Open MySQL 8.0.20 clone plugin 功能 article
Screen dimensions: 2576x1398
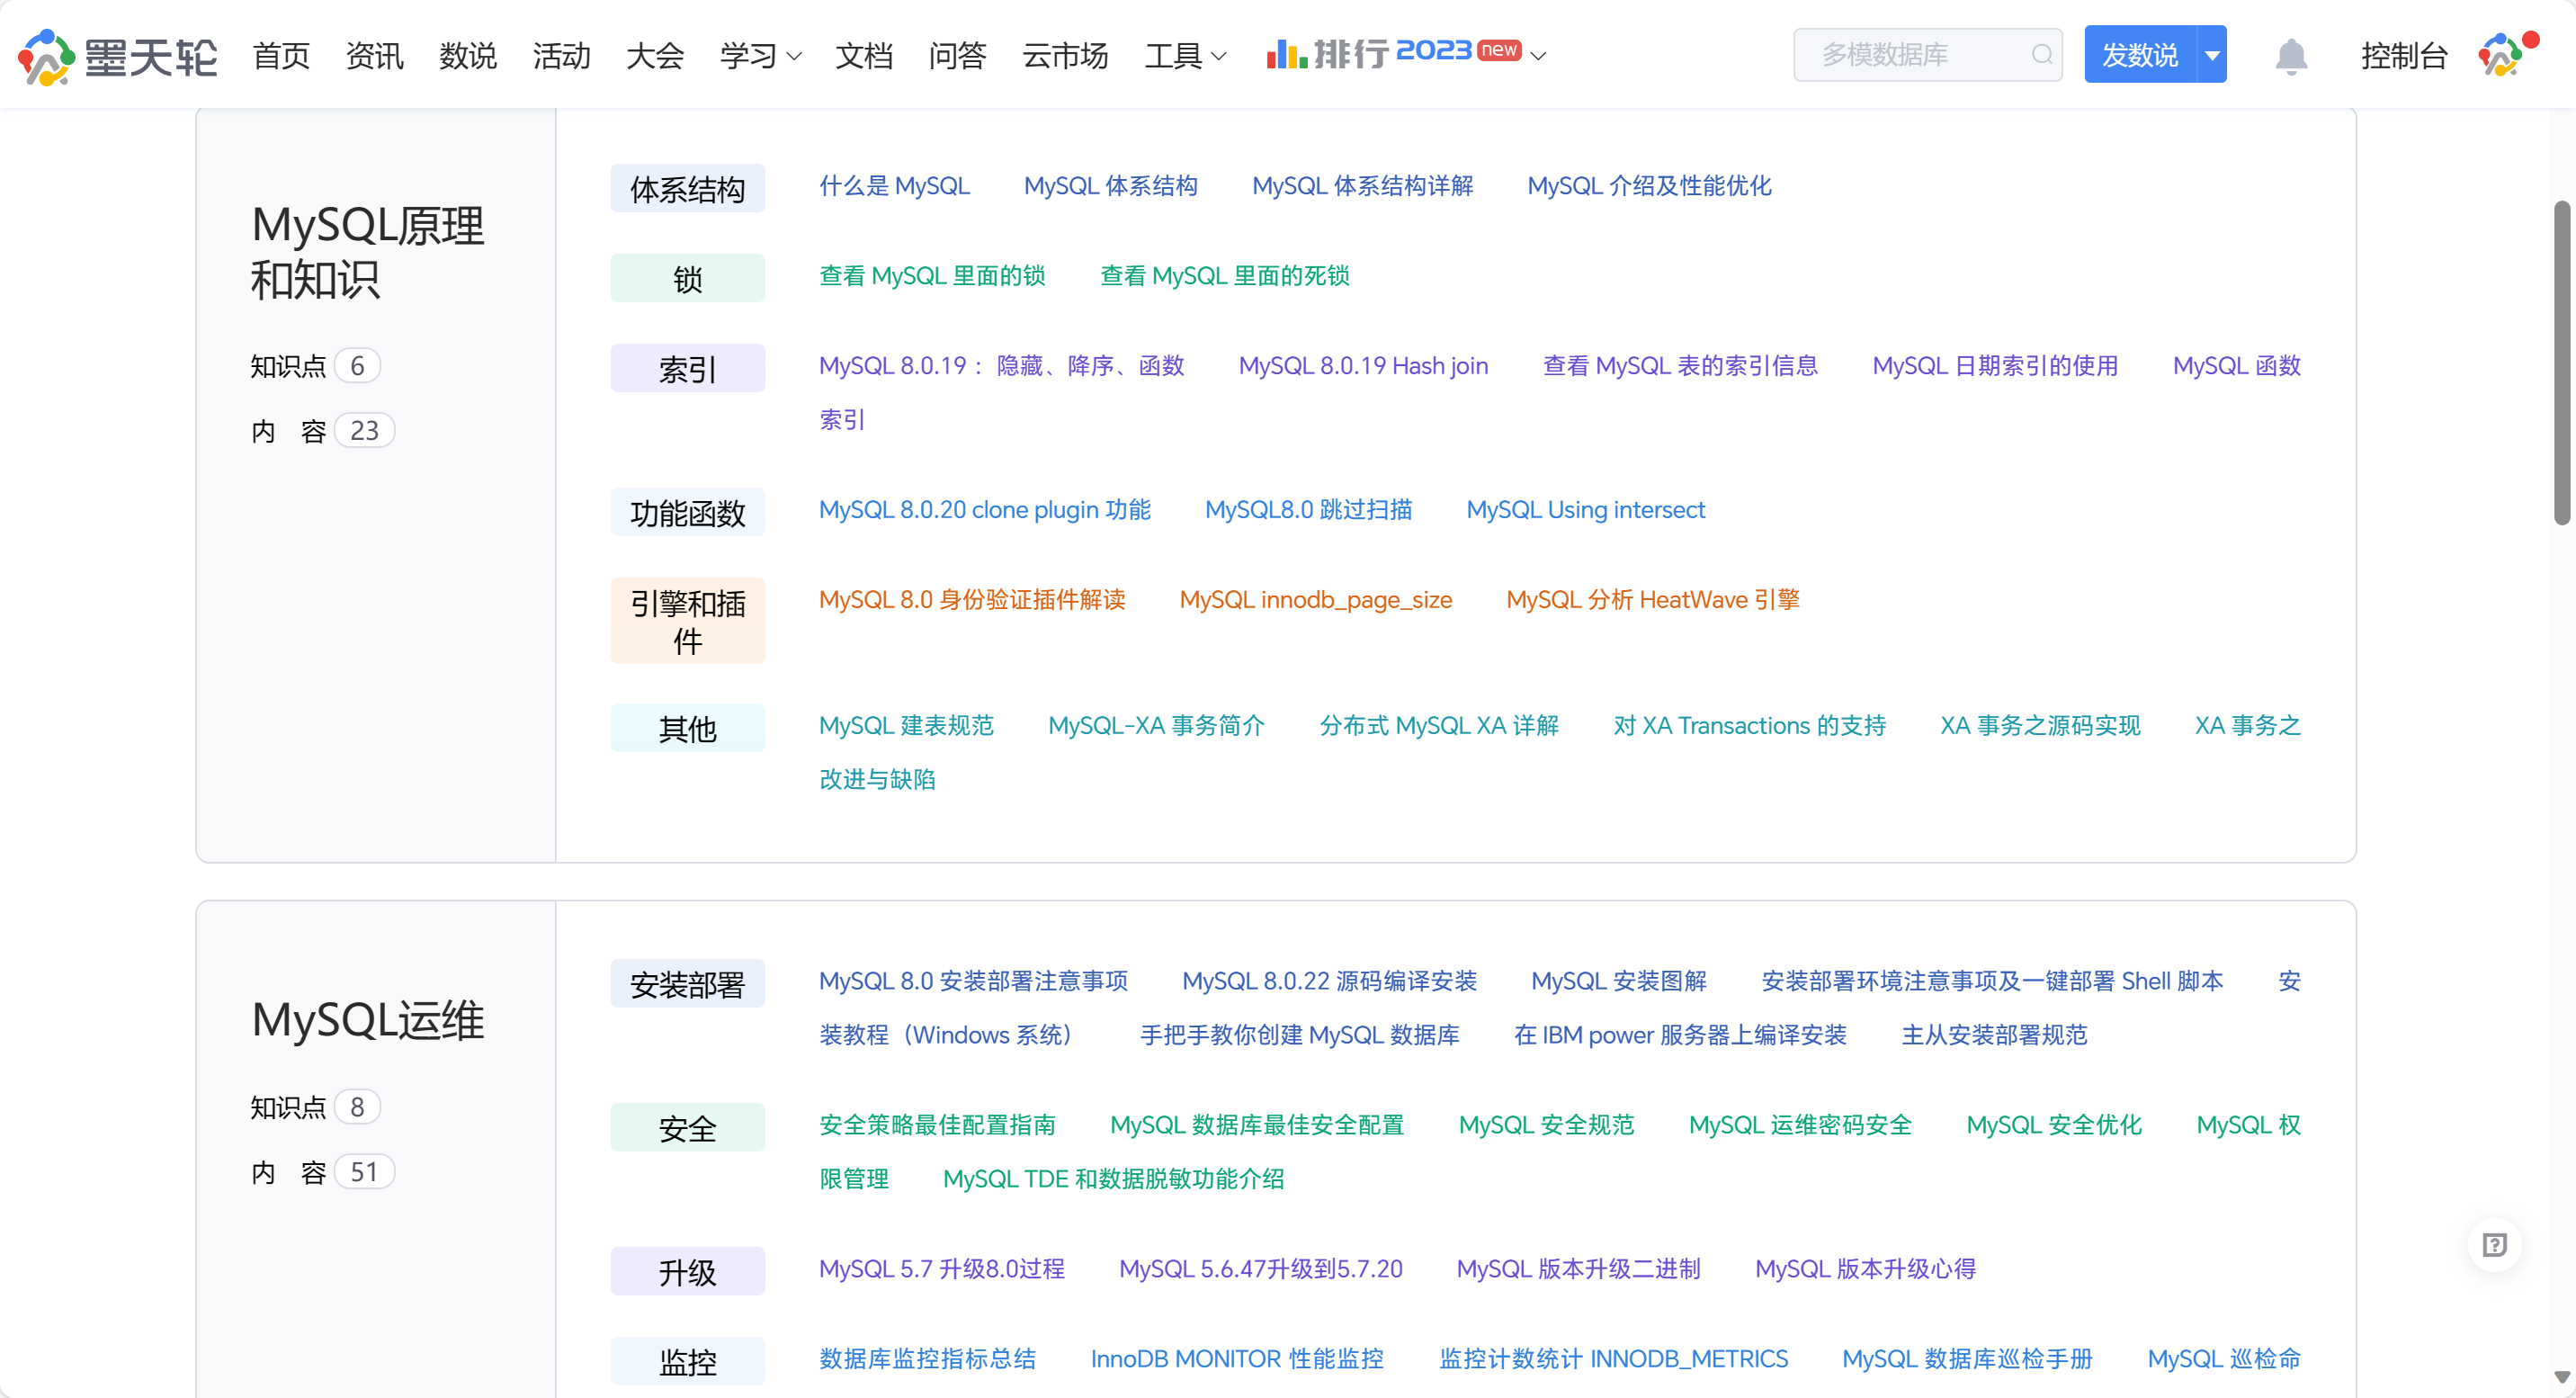tap(985, 510)
